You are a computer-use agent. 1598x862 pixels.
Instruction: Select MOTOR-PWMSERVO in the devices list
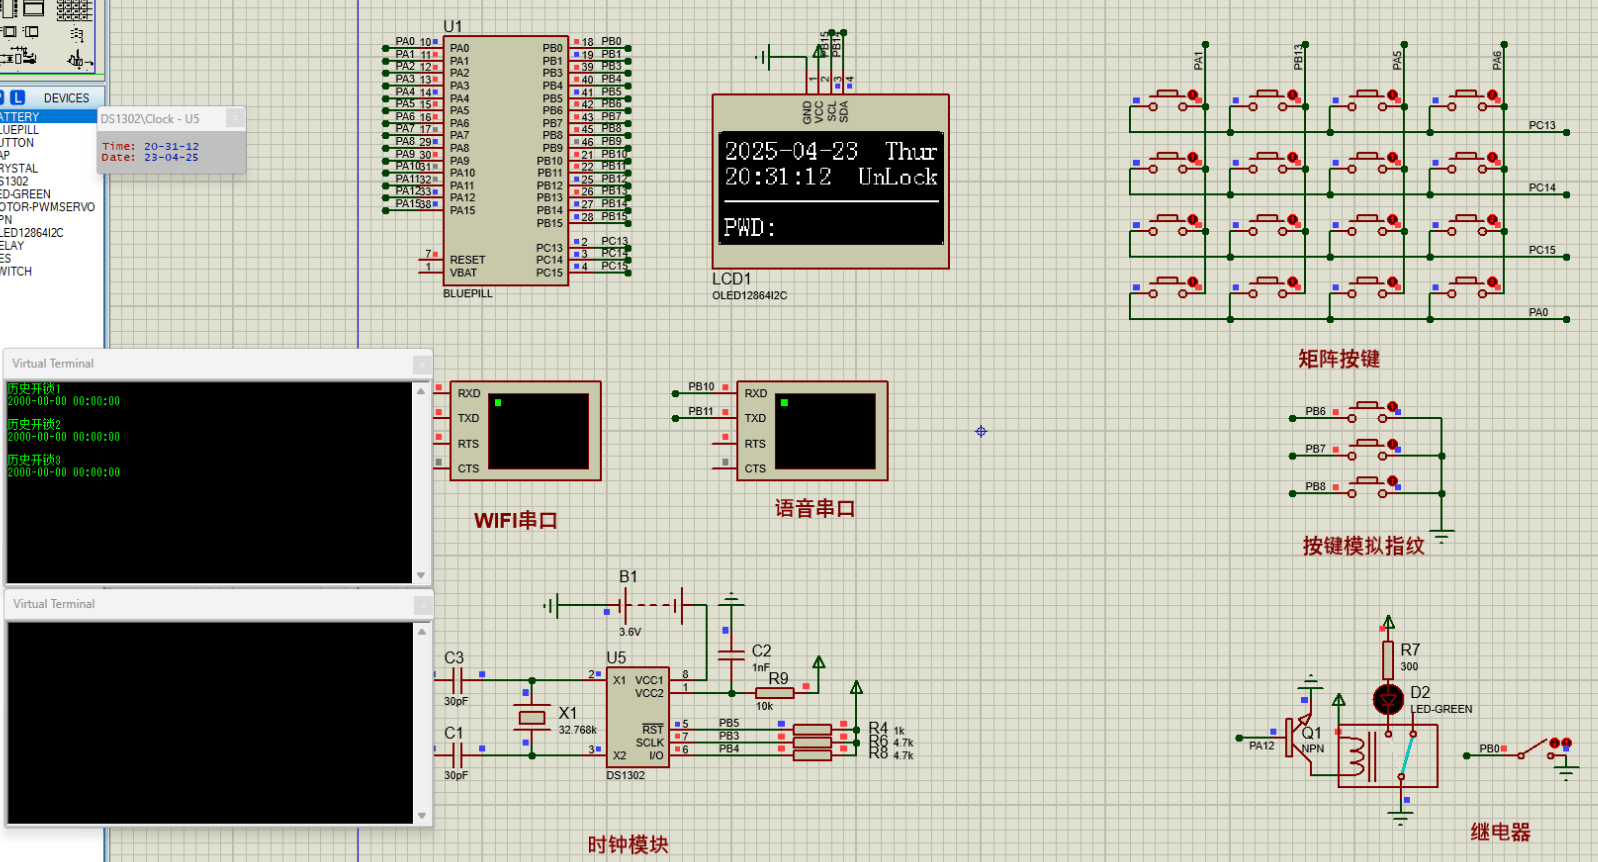click(47, 207)
